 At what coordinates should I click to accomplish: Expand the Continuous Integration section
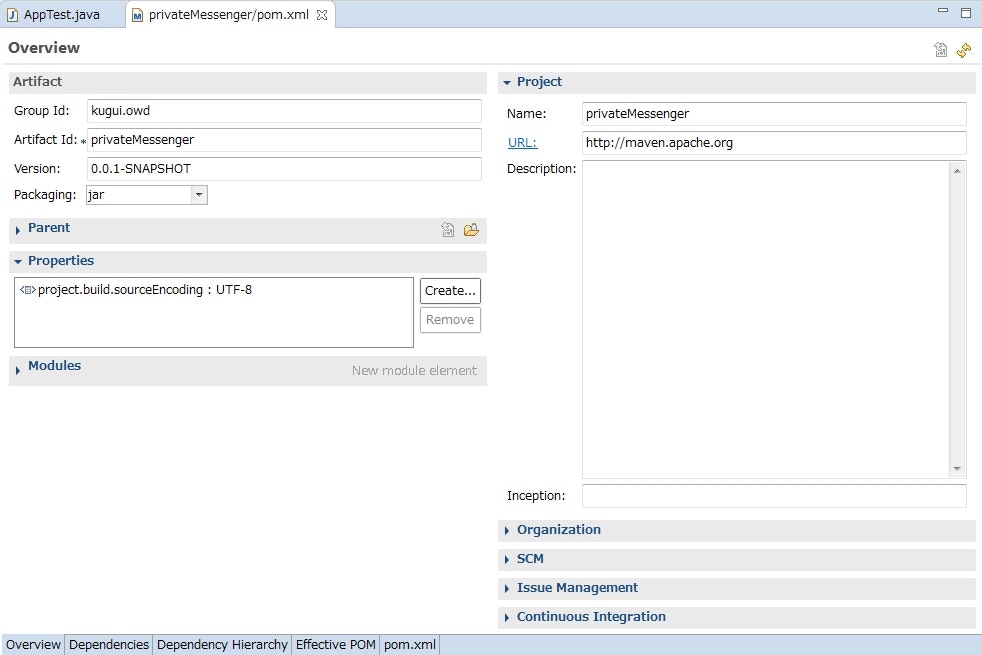507,617
